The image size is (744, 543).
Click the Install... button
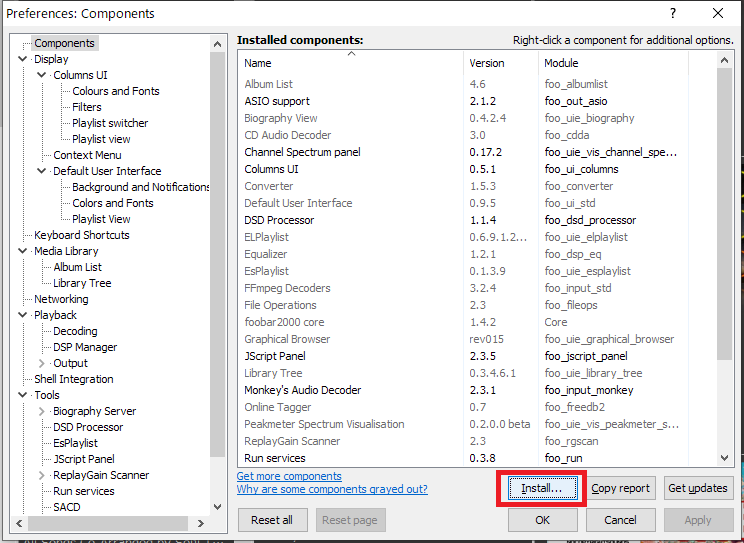point(542,488)
